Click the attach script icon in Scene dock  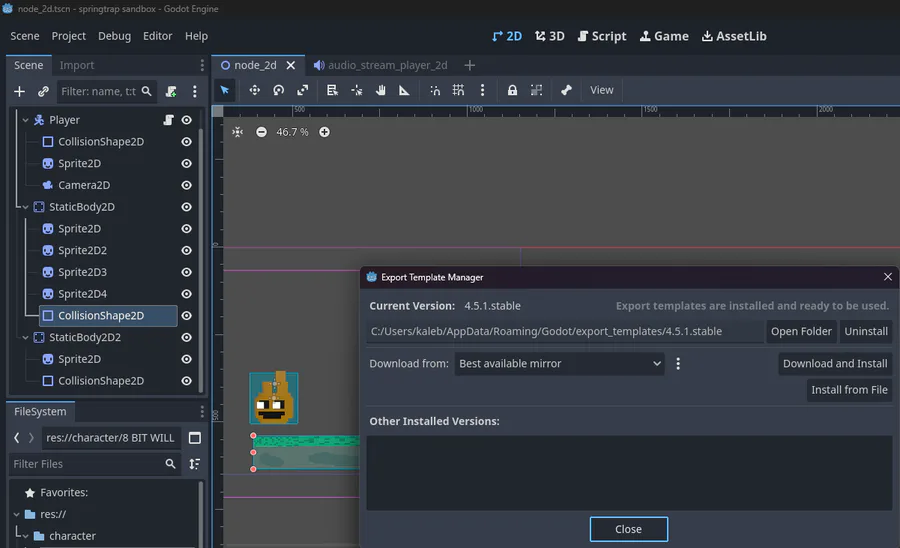pos(170,91)
